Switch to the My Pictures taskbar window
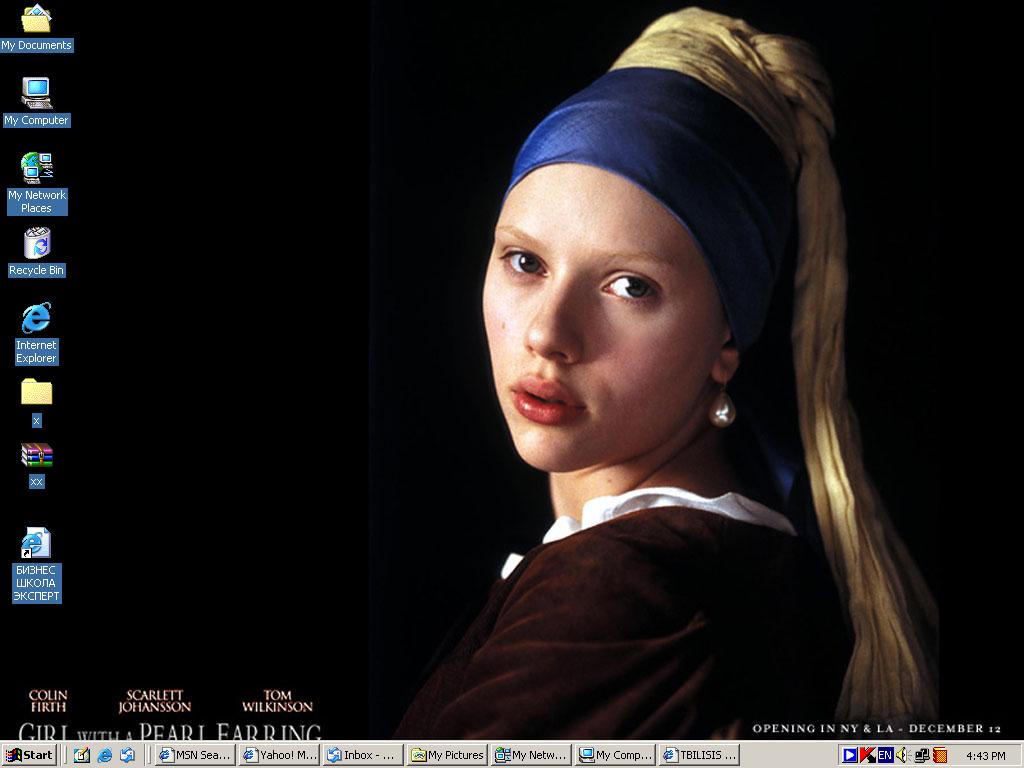 tap(447, 755)
